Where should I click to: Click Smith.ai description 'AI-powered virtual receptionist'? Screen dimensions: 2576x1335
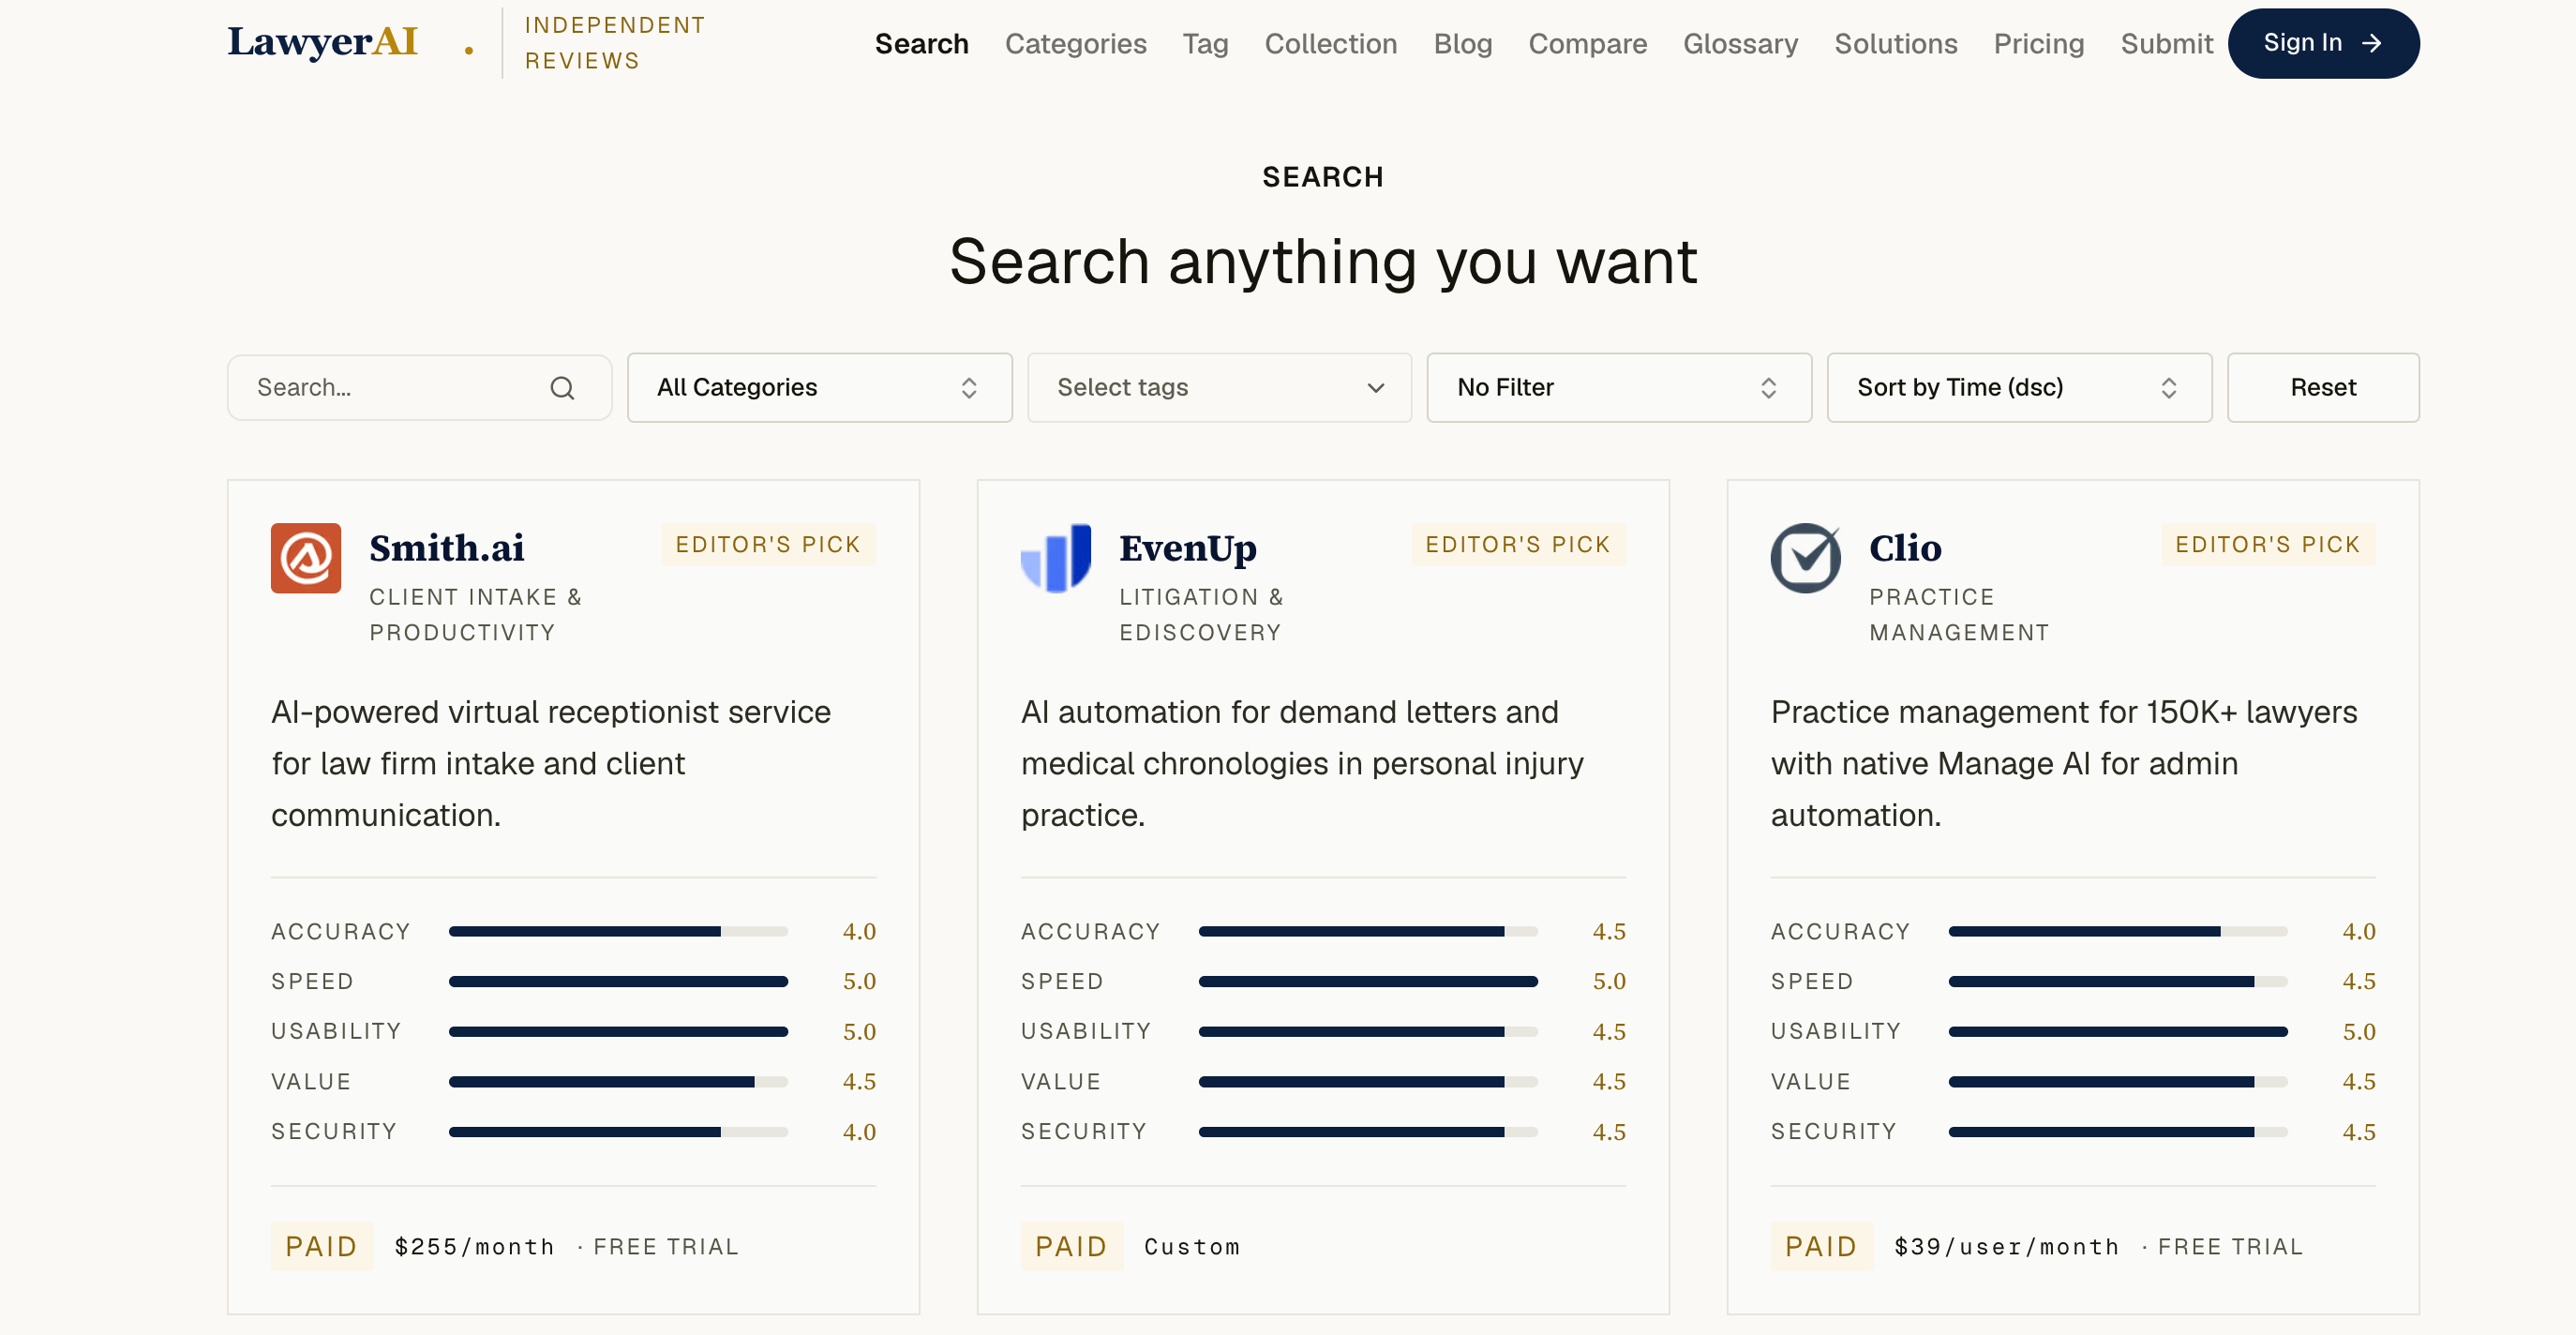click(x=551, y=764)
